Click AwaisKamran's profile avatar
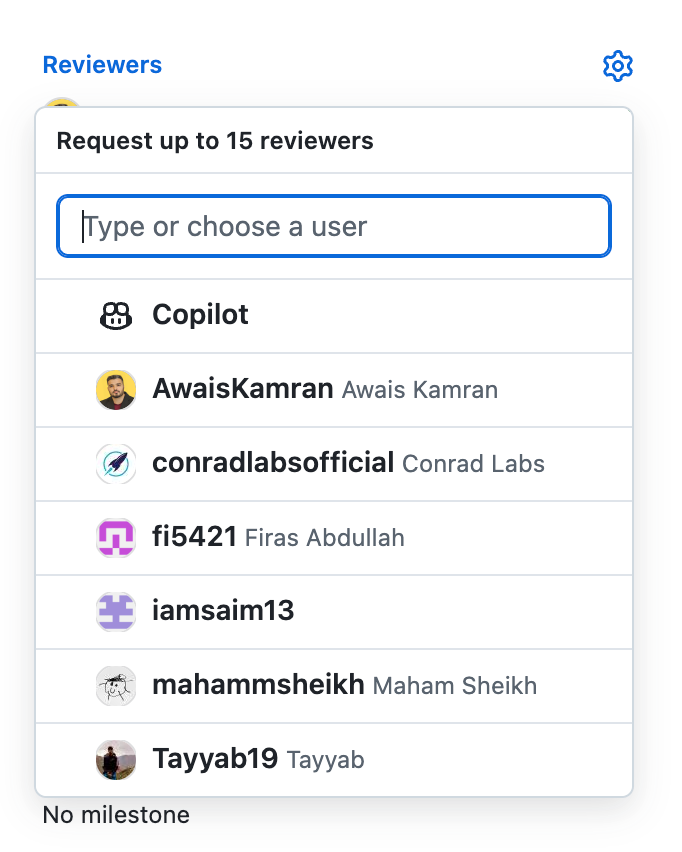This screenshot has height=852, width=682. (116, 390)
